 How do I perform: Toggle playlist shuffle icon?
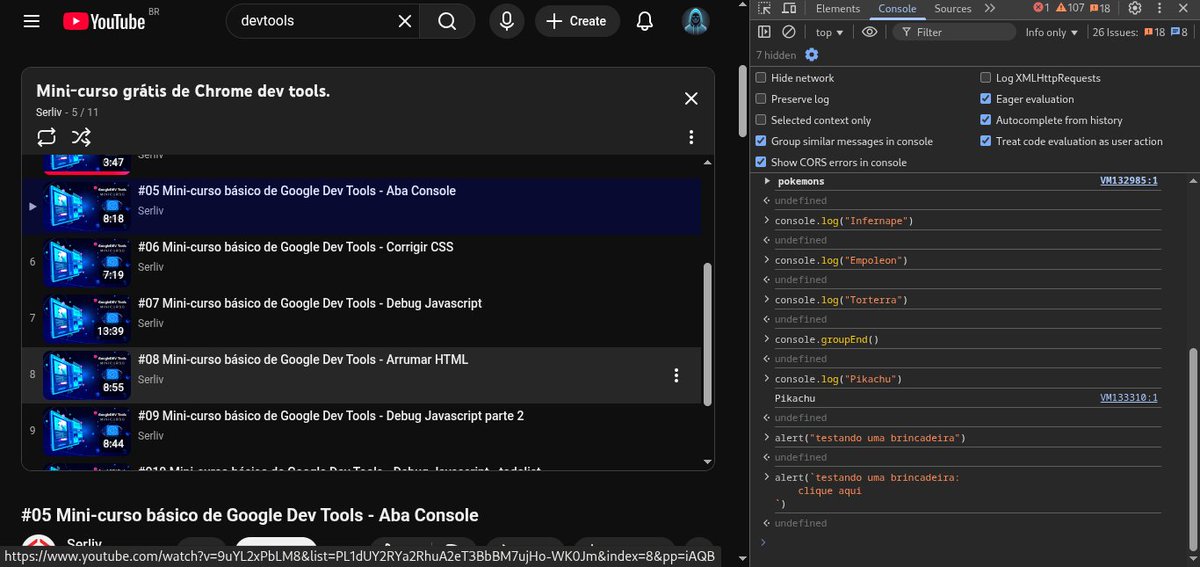point(81,137)
